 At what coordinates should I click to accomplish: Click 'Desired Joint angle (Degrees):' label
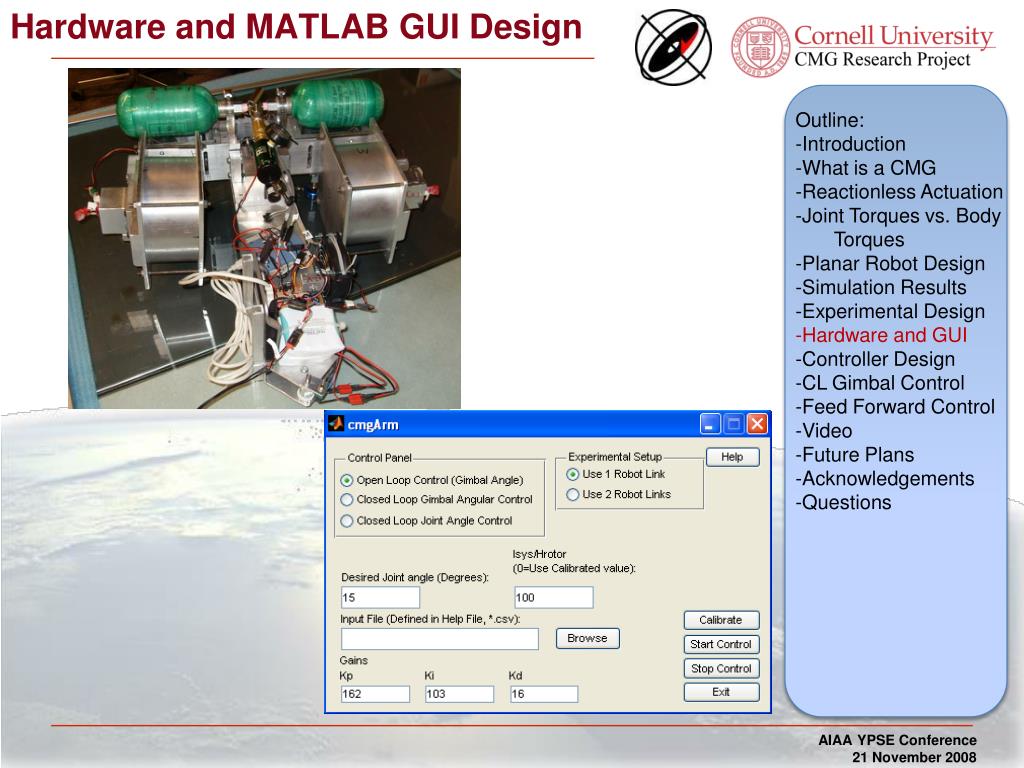[x=415, y=577]
